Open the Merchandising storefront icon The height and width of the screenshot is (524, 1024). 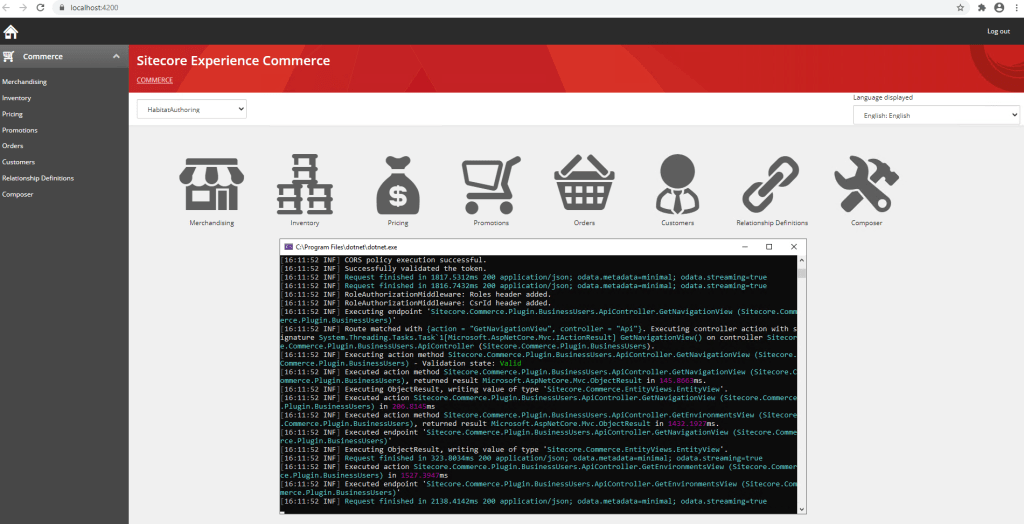click(x=212, y=184)
